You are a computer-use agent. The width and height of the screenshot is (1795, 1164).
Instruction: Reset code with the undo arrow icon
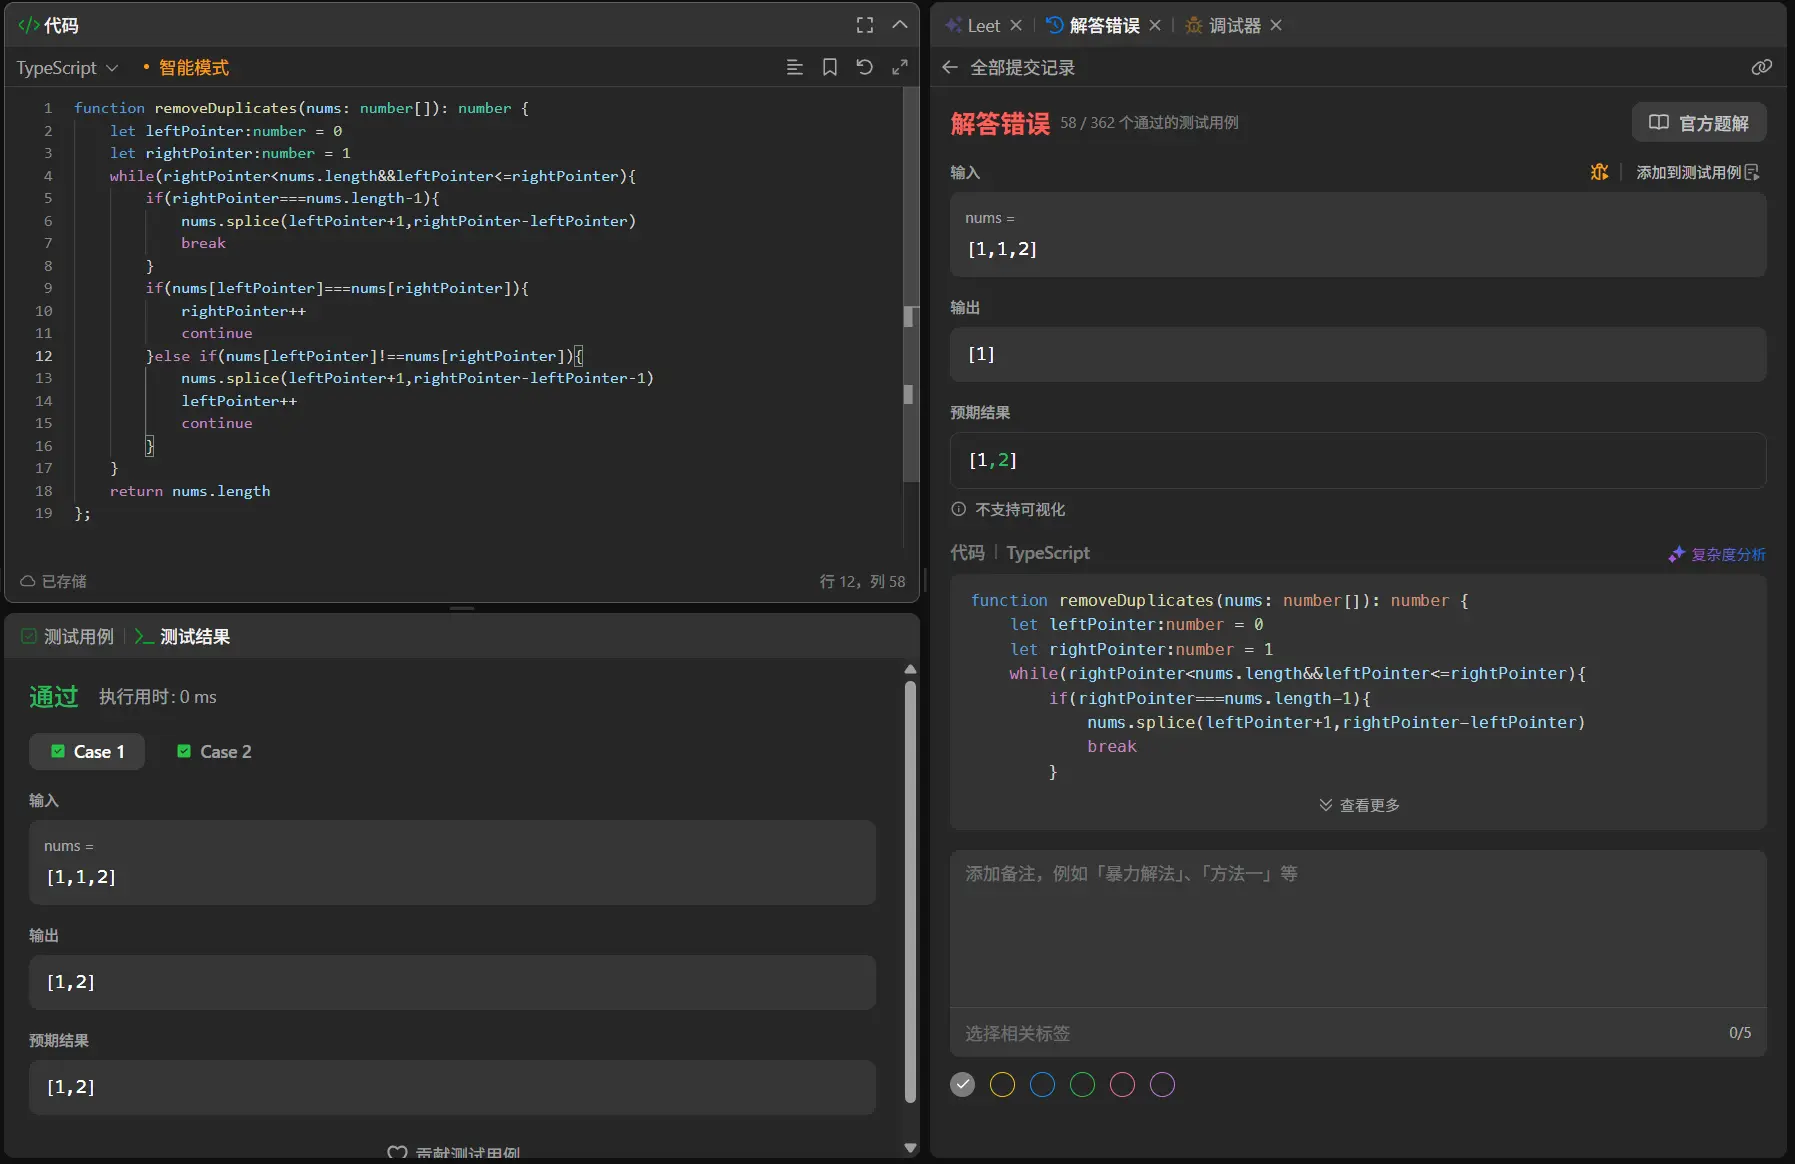[x=865, y=67]
